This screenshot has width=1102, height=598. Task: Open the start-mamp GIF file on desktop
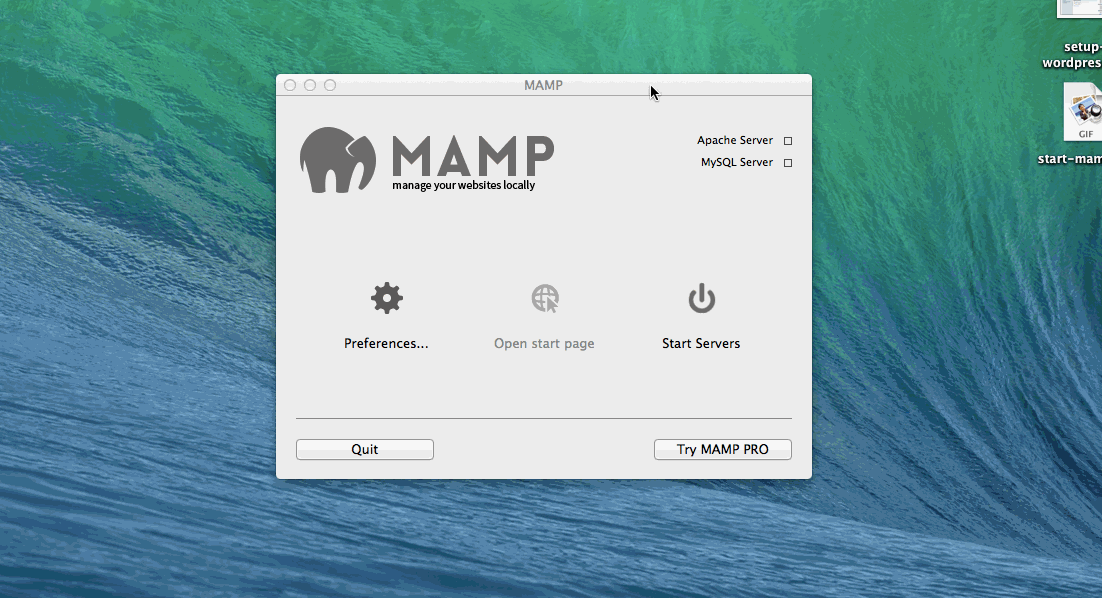click(x=1082, y=112)
